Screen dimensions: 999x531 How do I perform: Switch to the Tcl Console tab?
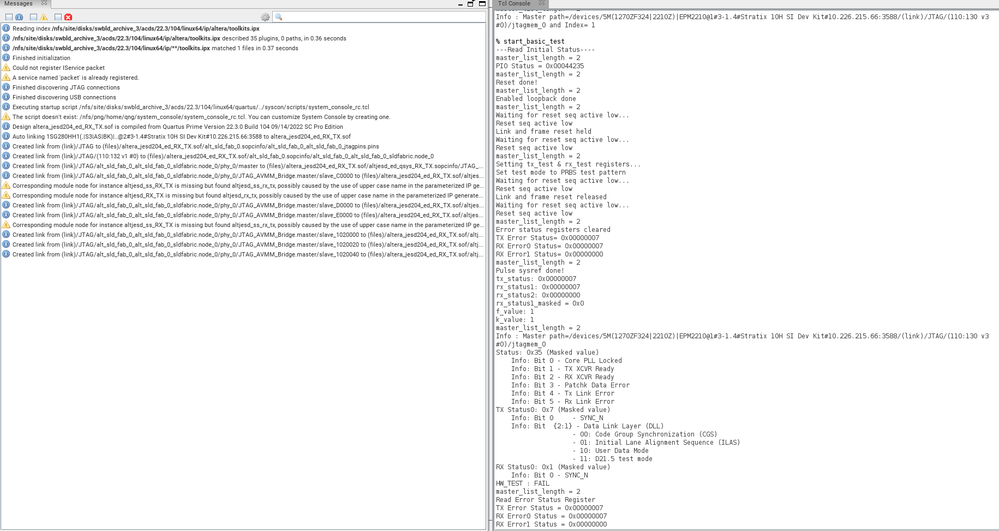tap(514, 3)
